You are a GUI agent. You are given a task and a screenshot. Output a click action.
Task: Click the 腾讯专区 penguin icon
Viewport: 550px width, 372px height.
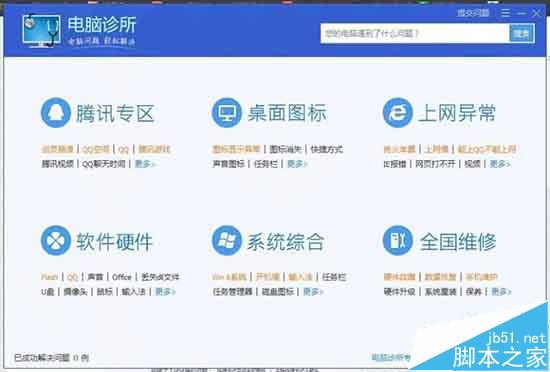[56, 113]
